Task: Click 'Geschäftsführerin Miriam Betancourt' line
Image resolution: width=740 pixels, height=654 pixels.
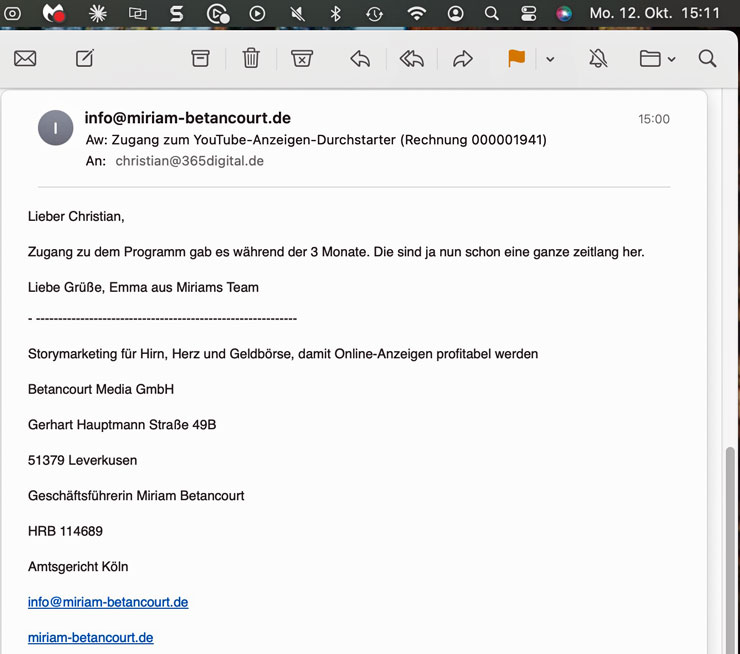Action: 136,495
